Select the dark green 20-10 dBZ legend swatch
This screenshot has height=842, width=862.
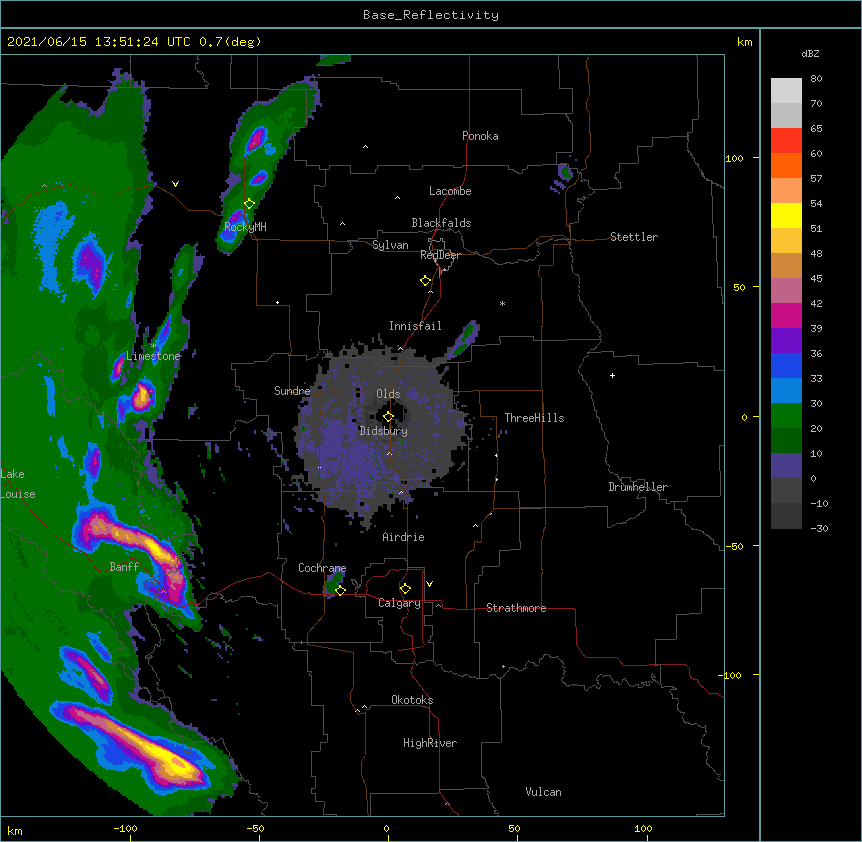coord(786,441)
